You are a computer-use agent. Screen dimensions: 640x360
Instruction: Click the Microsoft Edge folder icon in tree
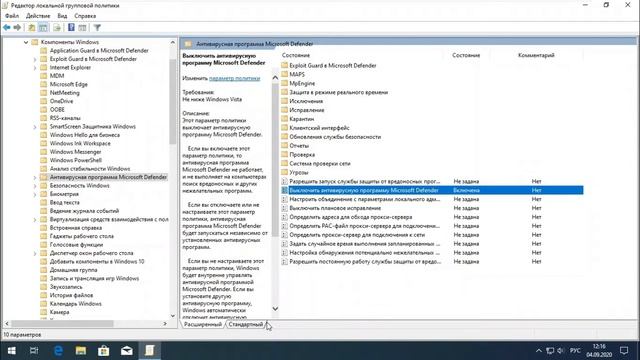pyautogui.click(x=44, y=84)
